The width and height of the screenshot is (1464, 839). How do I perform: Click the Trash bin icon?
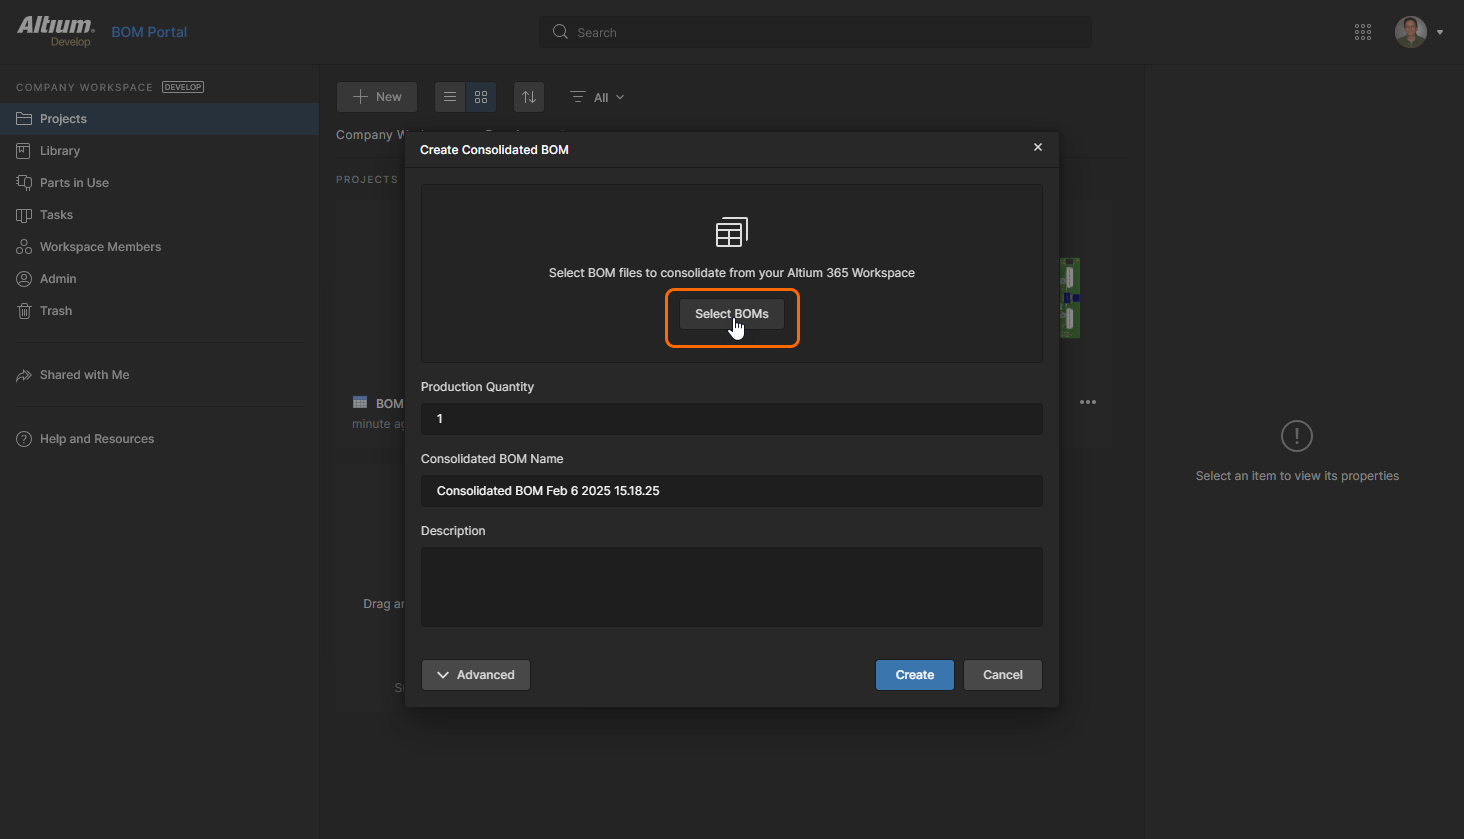tap(24, 311)
